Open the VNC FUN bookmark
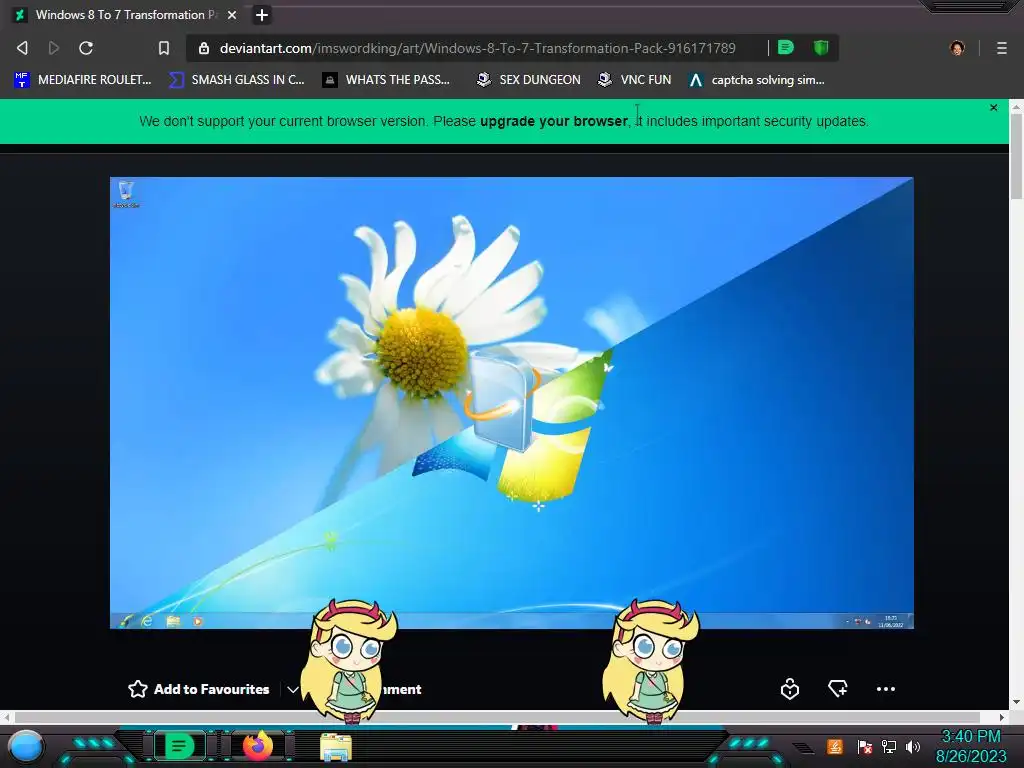Viewport: 1024px width, 768px height. pyautogui.click(x=635, y=80)
